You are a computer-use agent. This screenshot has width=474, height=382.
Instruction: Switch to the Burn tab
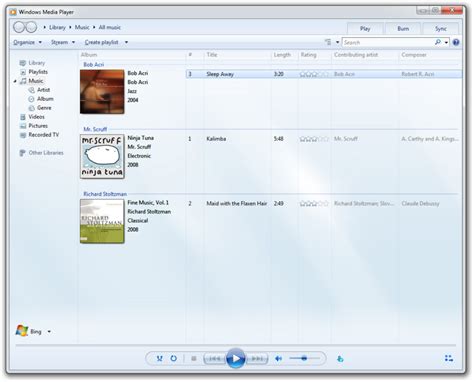pyautogui.click(x=403, y=29)
